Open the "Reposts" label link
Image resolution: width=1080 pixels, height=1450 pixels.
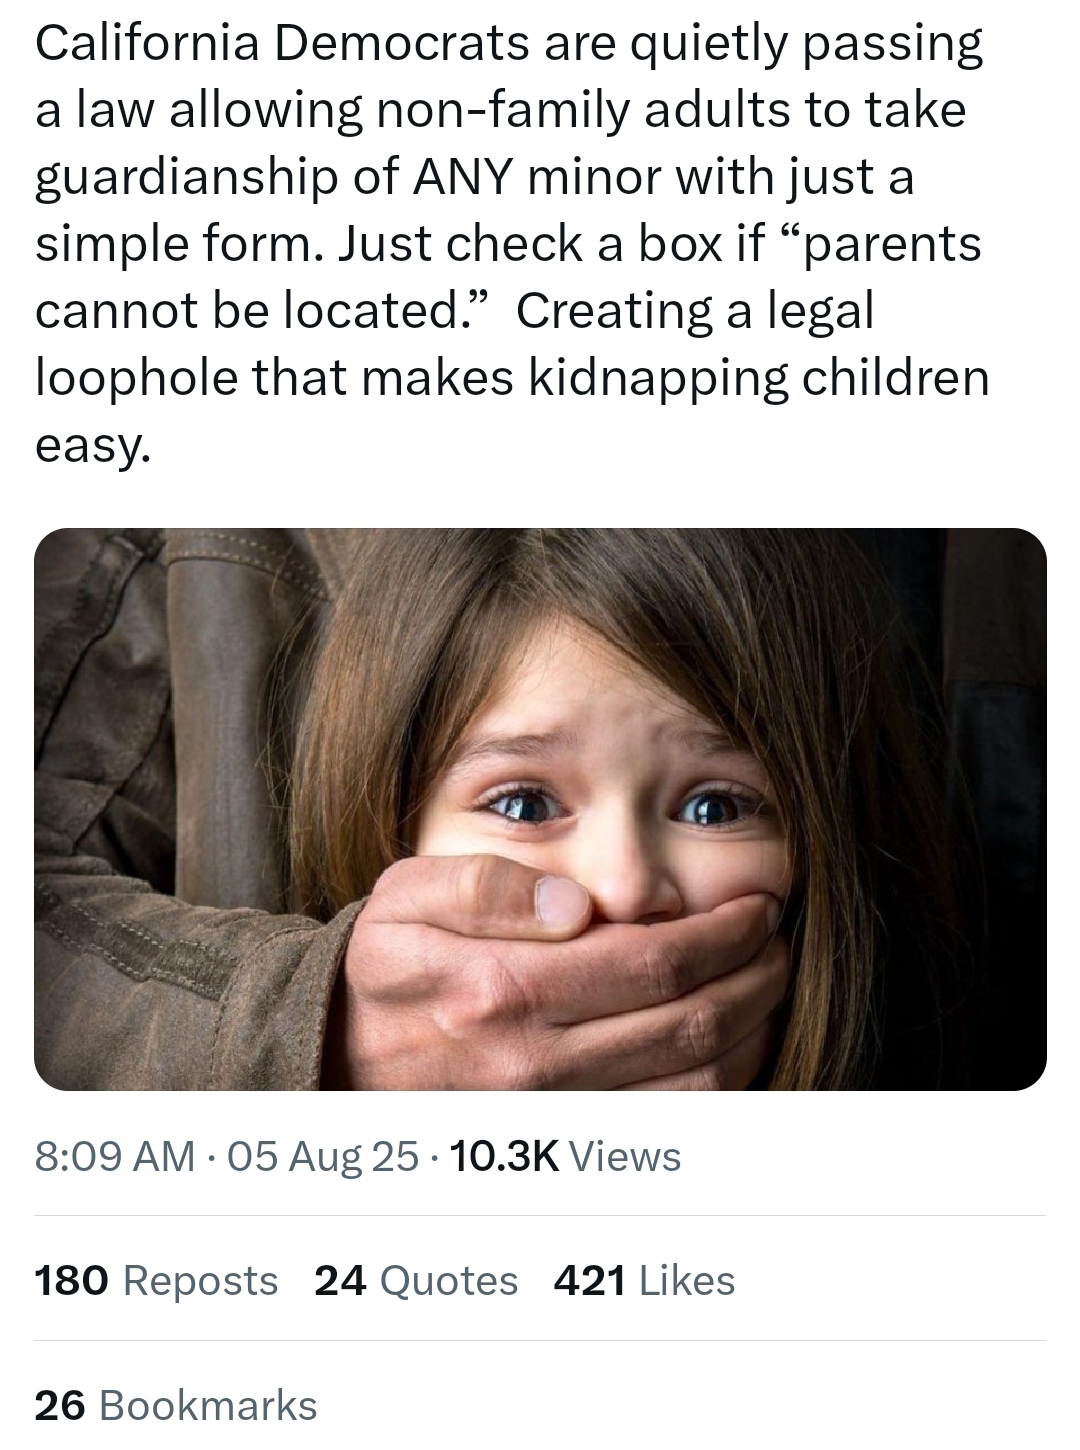(200, 1280)
